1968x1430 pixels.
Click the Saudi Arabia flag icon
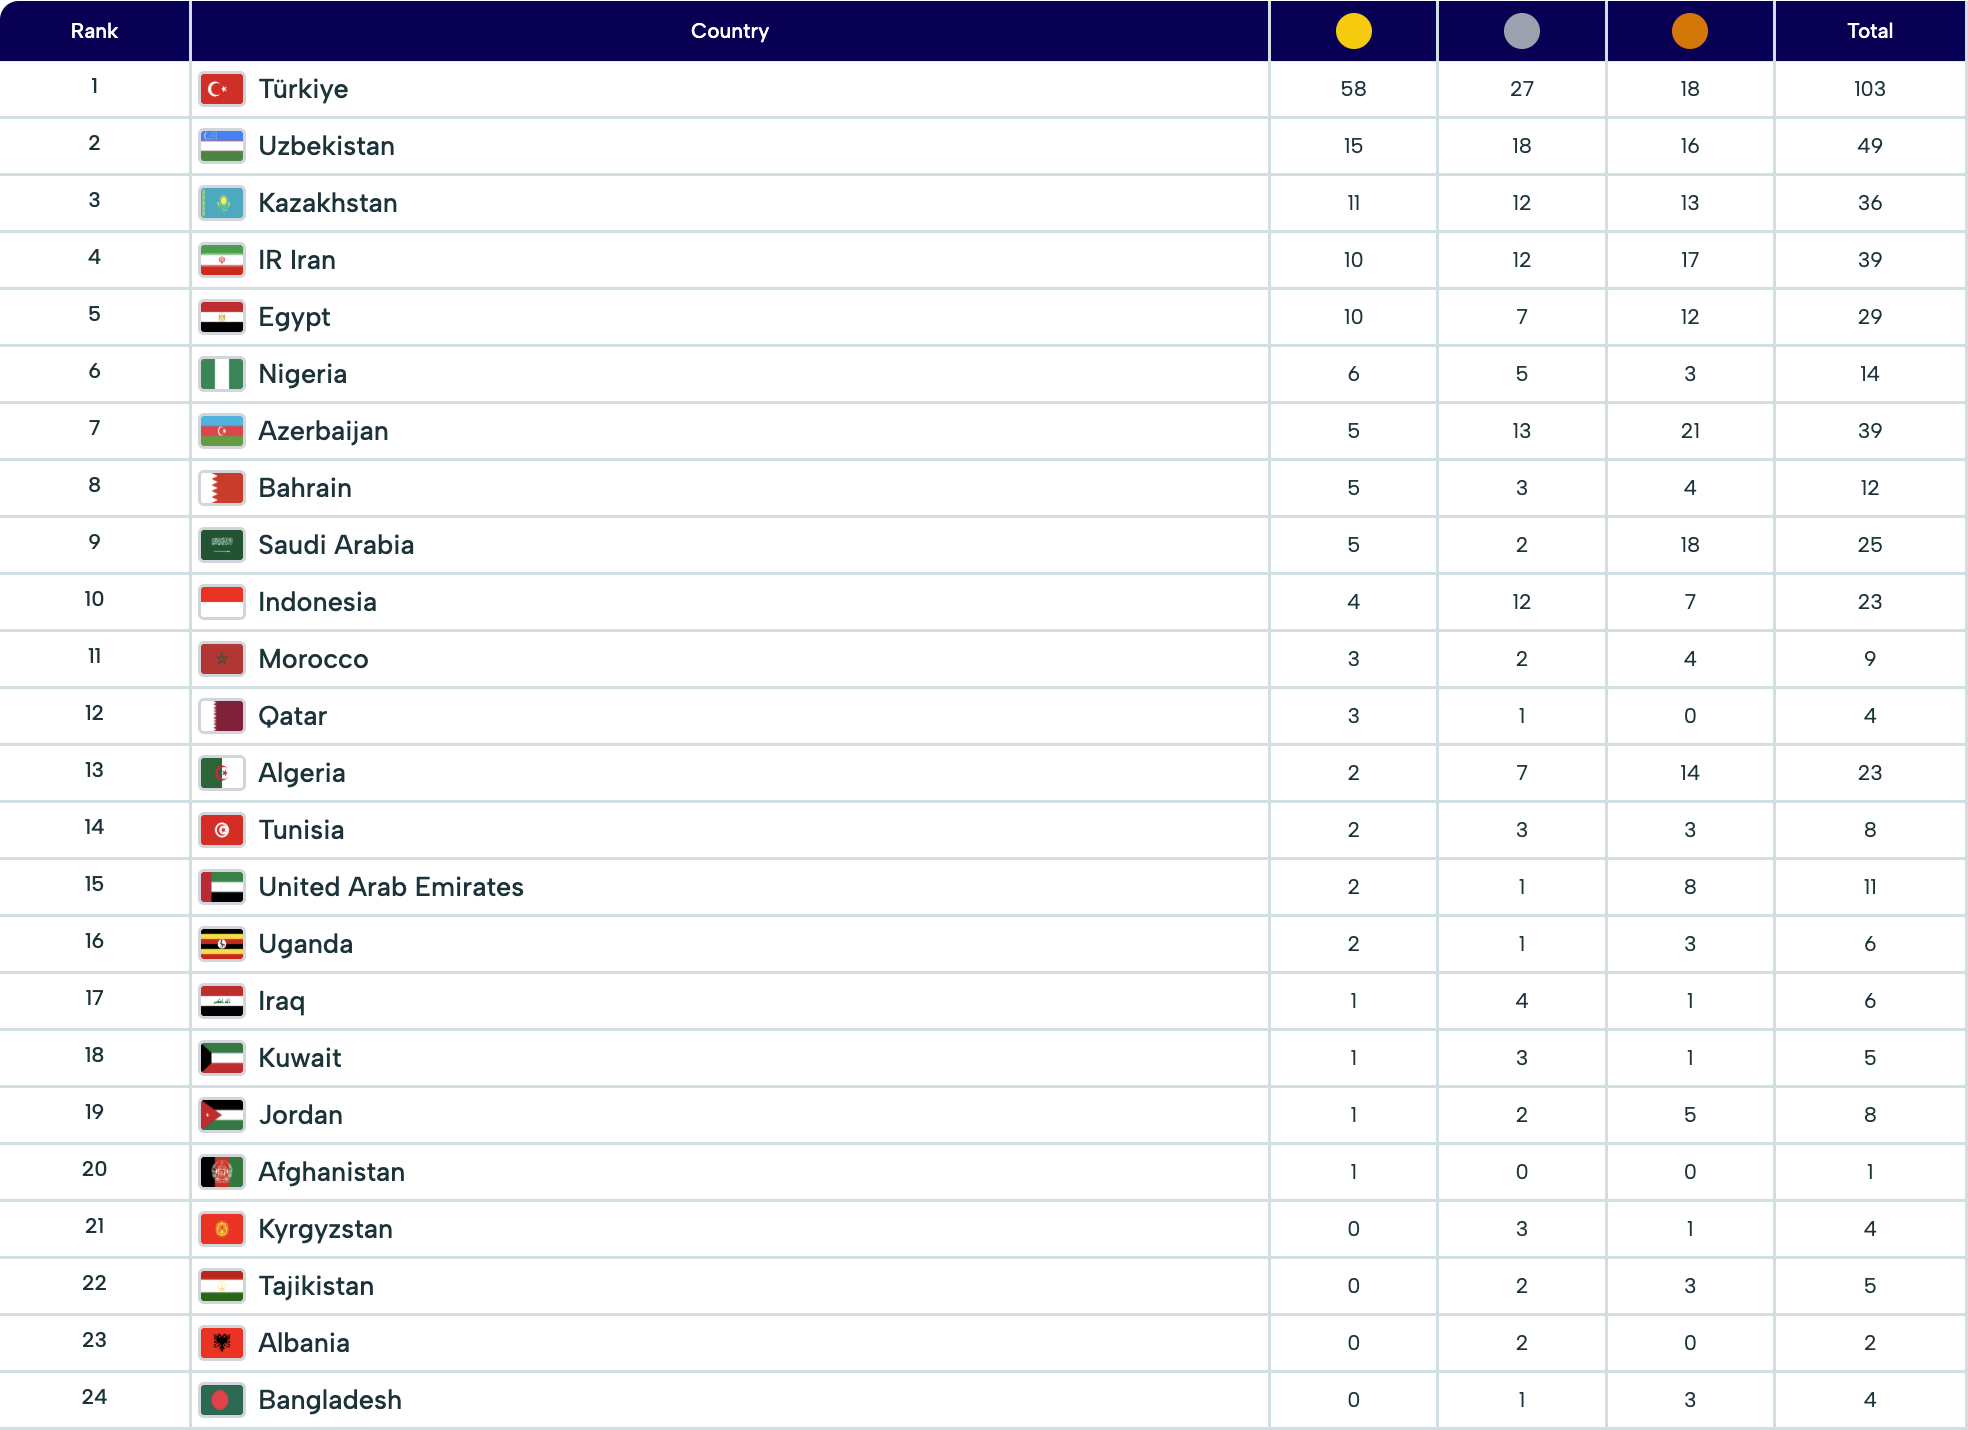click(x=221, y=545)
